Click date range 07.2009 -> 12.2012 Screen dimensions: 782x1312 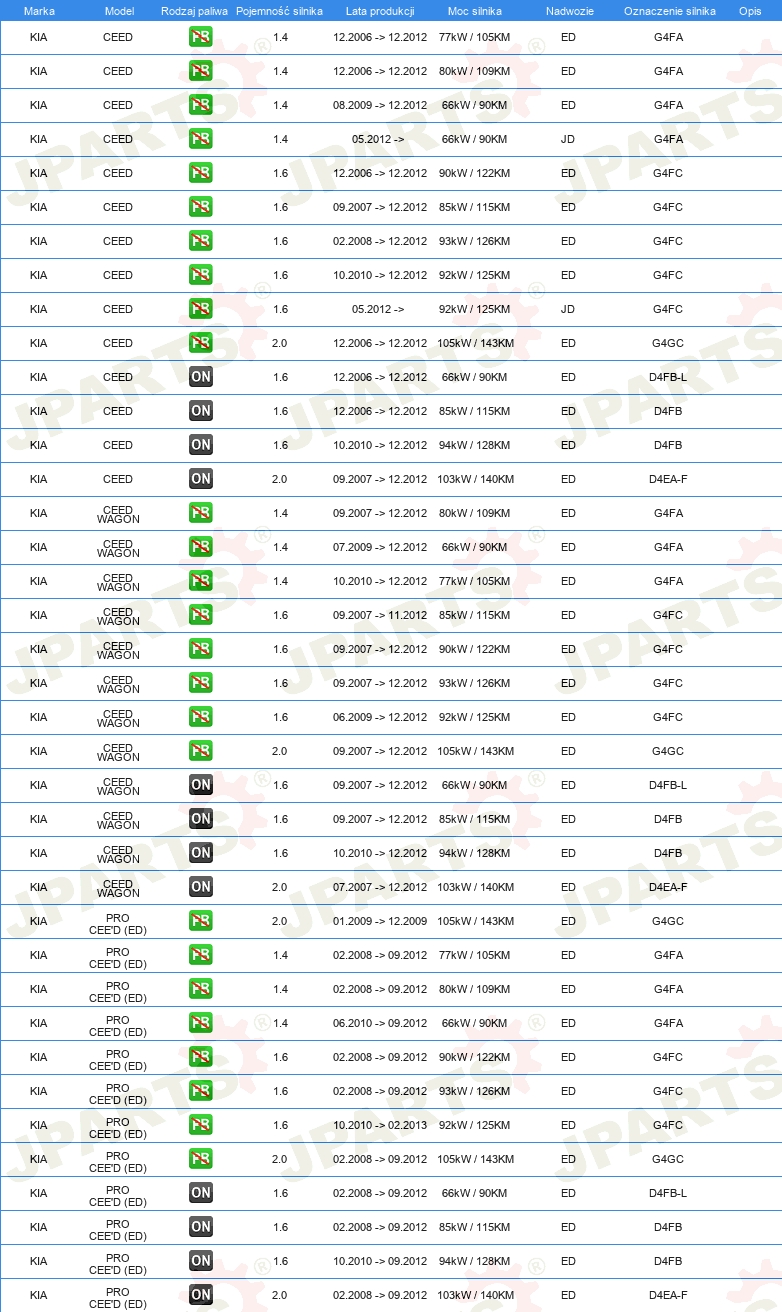coord(380,547)
